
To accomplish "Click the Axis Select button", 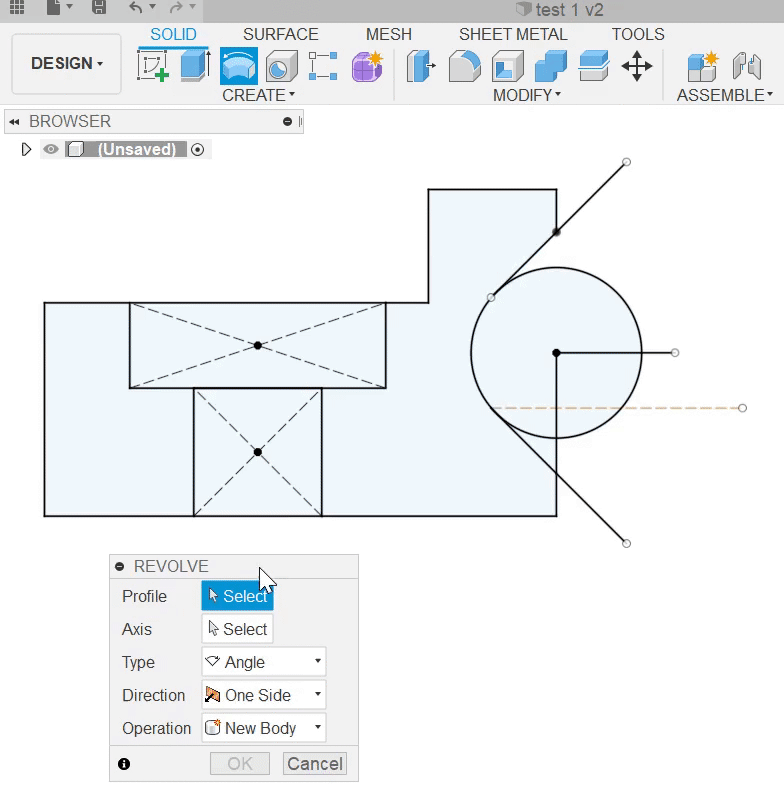I will pyautogui.click(x=237, y=629).
